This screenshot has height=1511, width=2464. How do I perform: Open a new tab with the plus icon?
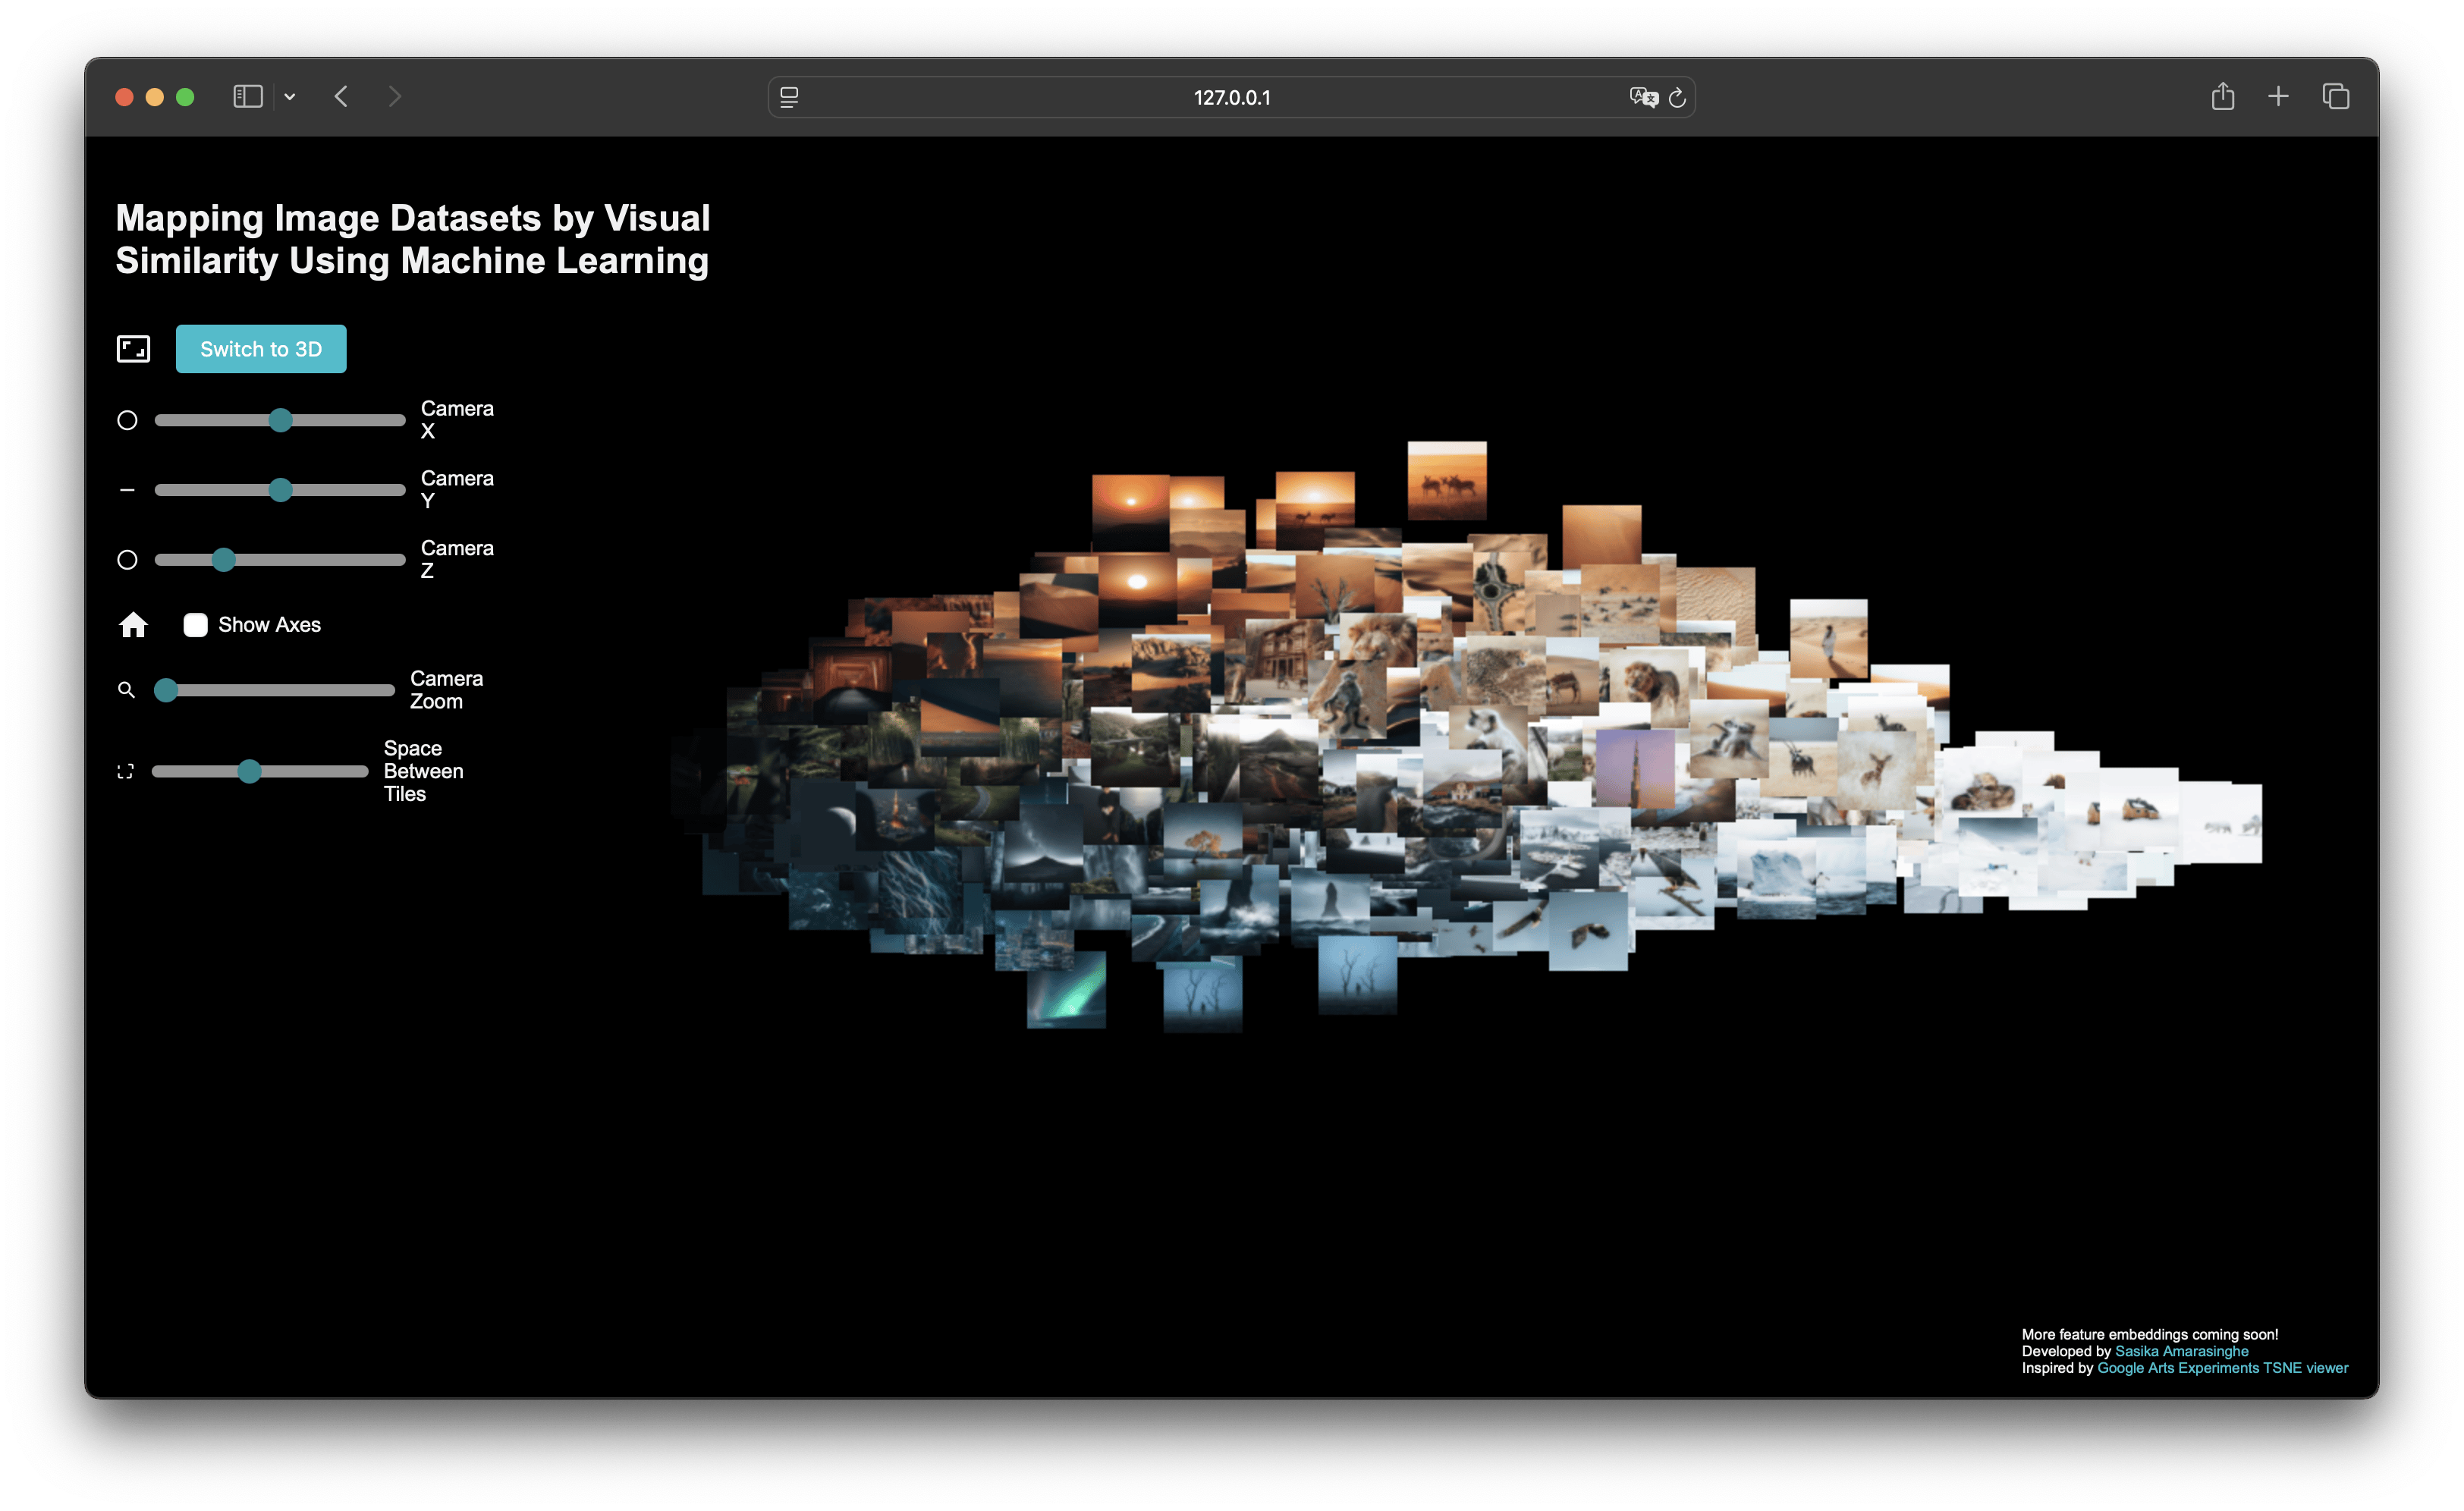coord(2278,96)
